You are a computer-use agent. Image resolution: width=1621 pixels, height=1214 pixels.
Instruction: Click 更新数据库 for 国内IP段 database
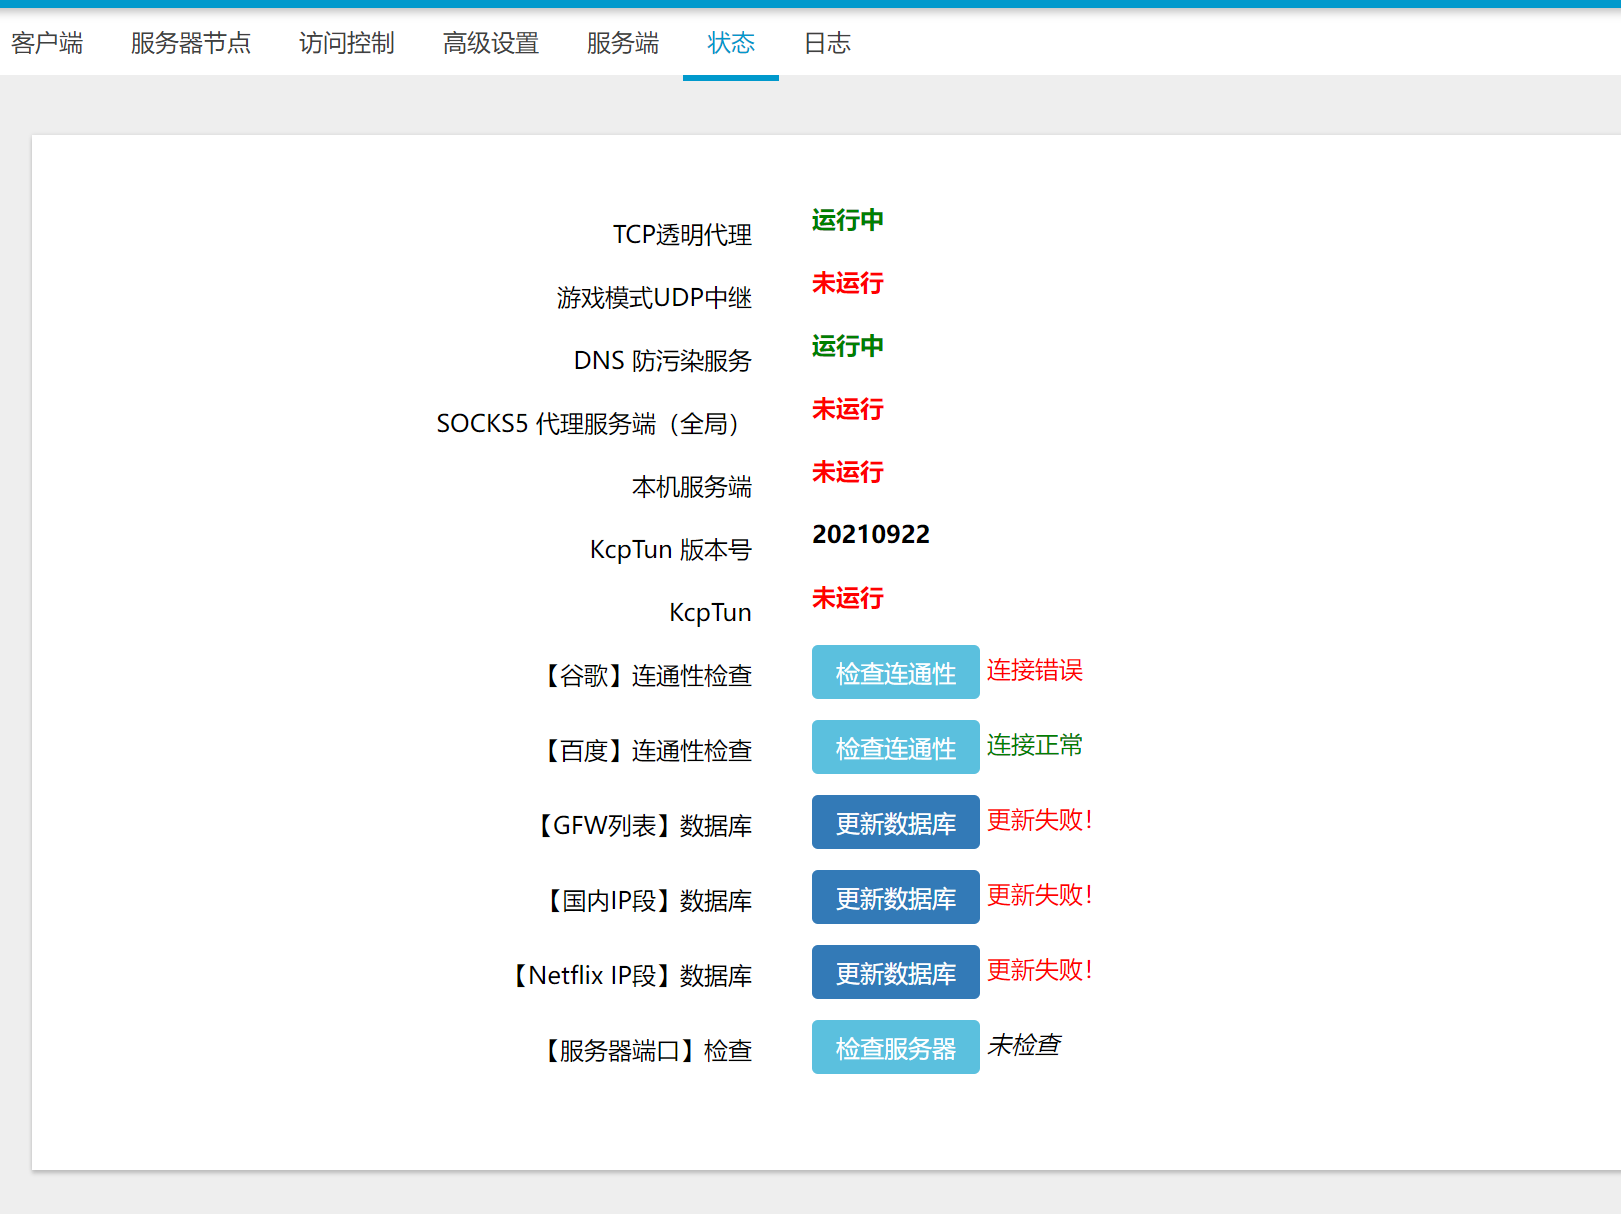pyautogui.click(x=895, y=897)
